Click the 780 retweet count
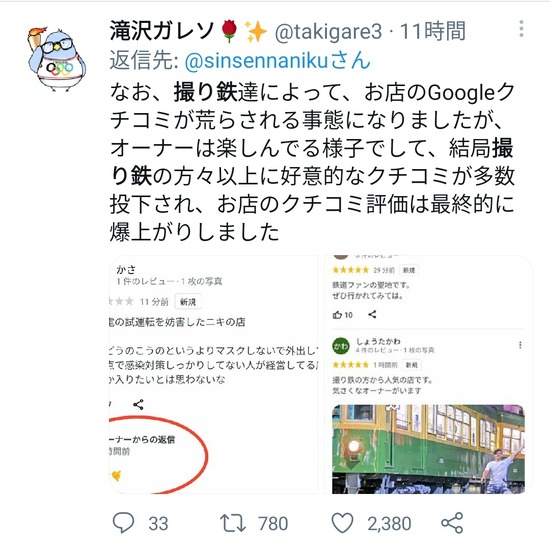 tap(273, 524)
